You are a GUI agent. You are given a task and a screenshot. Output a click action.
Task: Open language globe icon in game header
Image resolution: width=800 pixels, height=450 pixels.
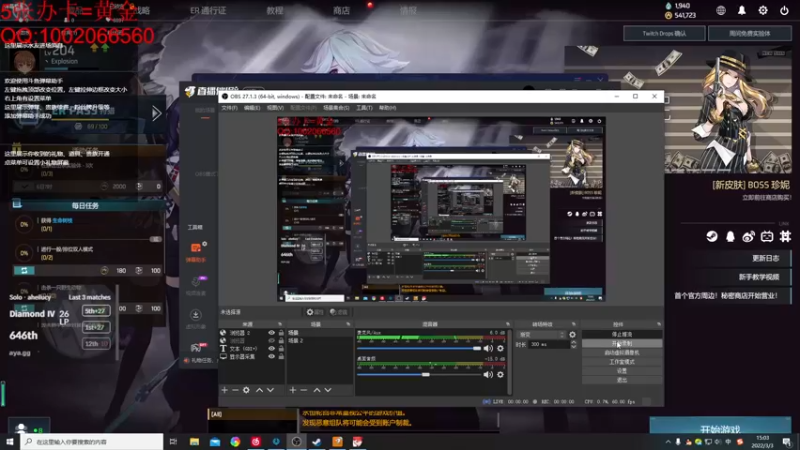(721, 10)
